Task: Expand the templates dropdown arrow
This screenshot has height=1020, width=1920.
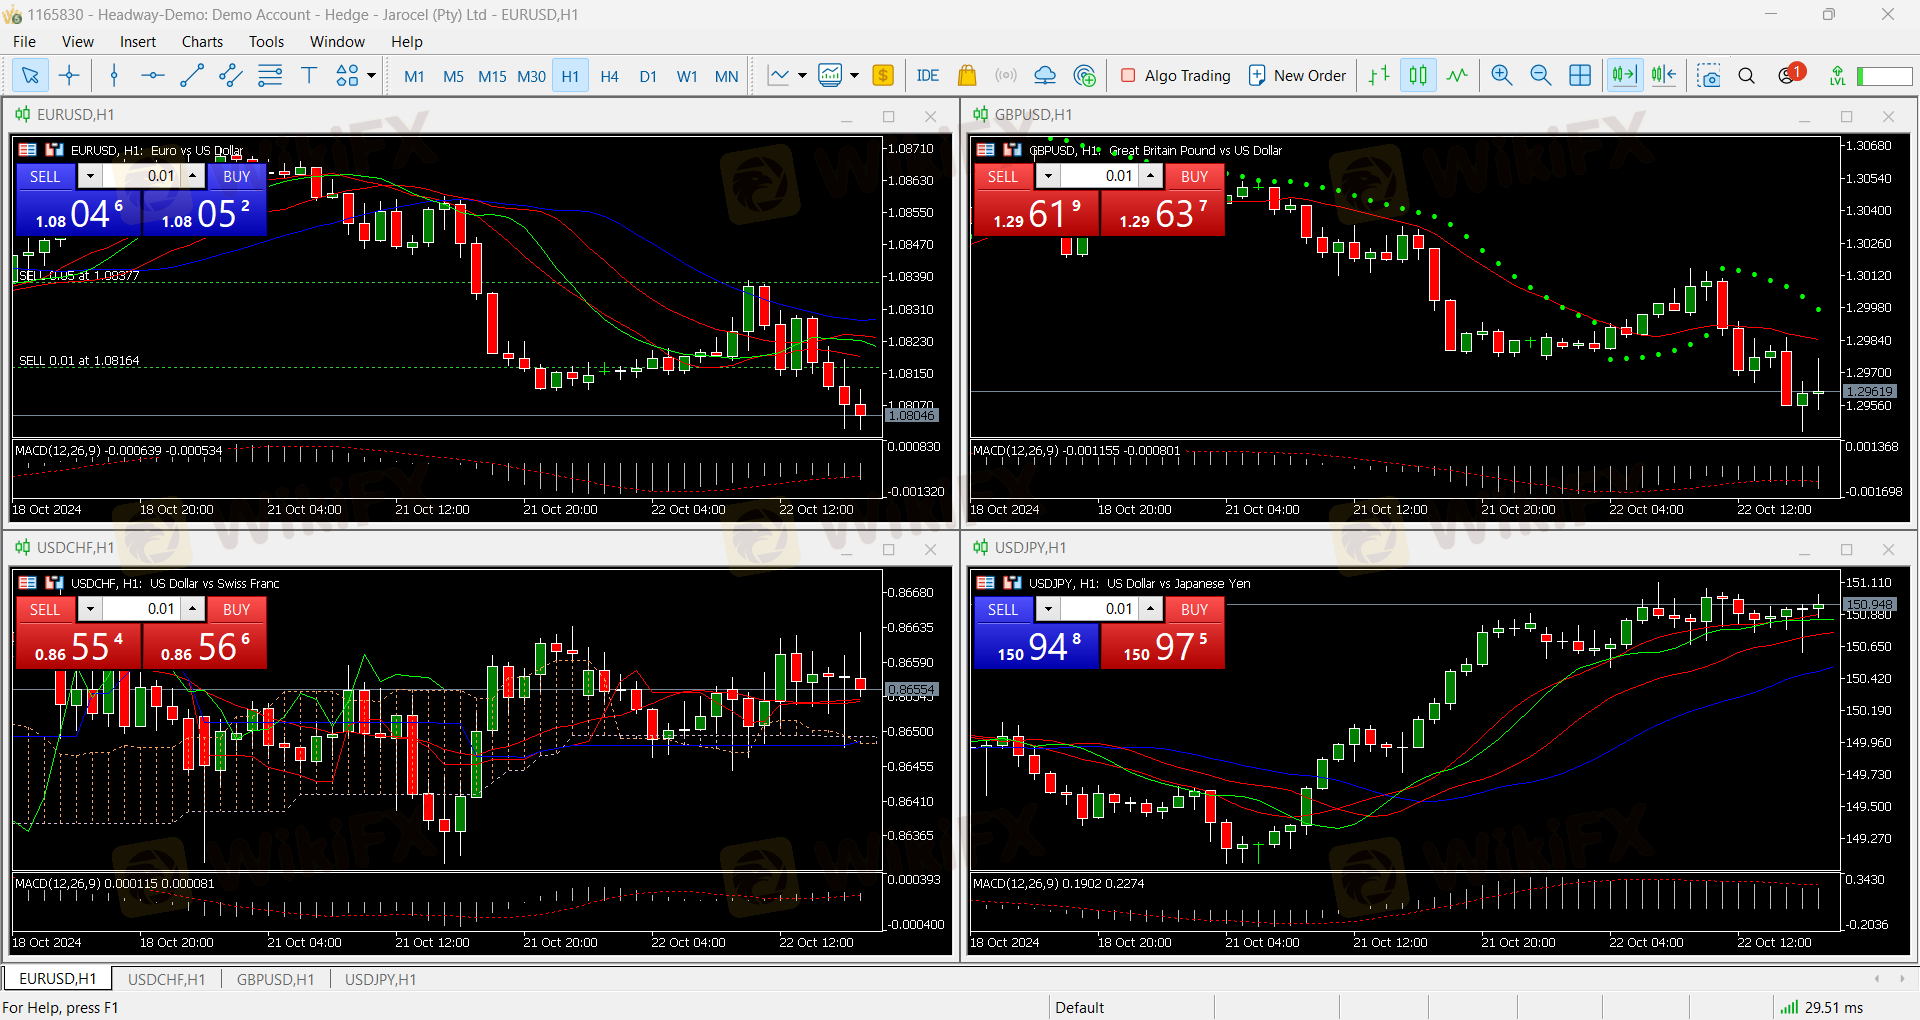Action: point(854,75)
